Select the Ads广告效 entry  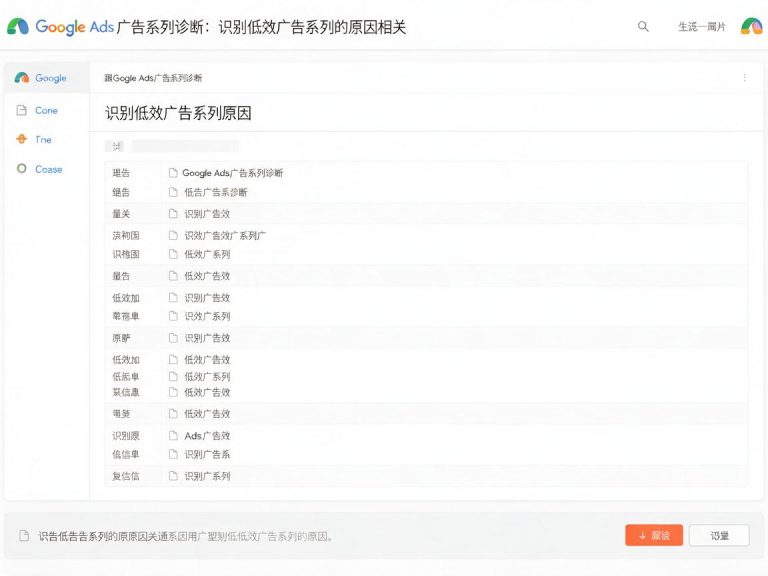(x=207, y=435)
